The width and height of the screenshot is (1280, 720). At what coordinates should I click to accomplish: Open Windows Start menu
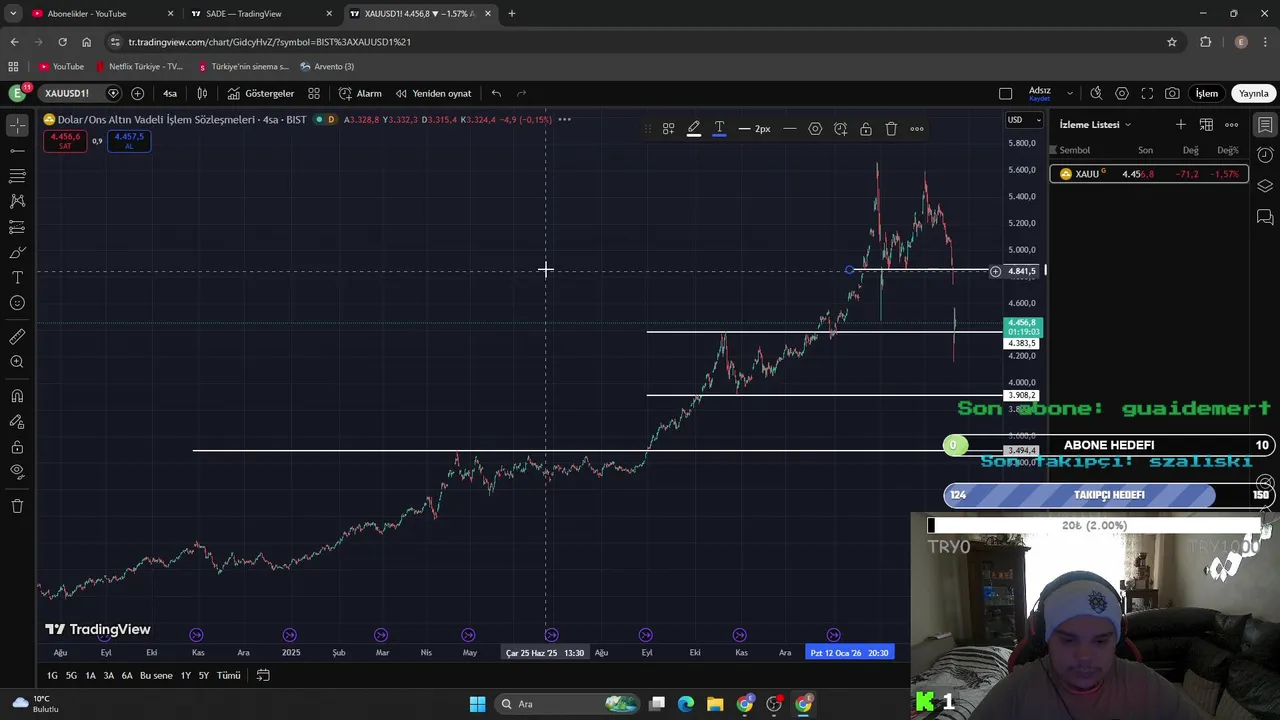click(477, 704)
